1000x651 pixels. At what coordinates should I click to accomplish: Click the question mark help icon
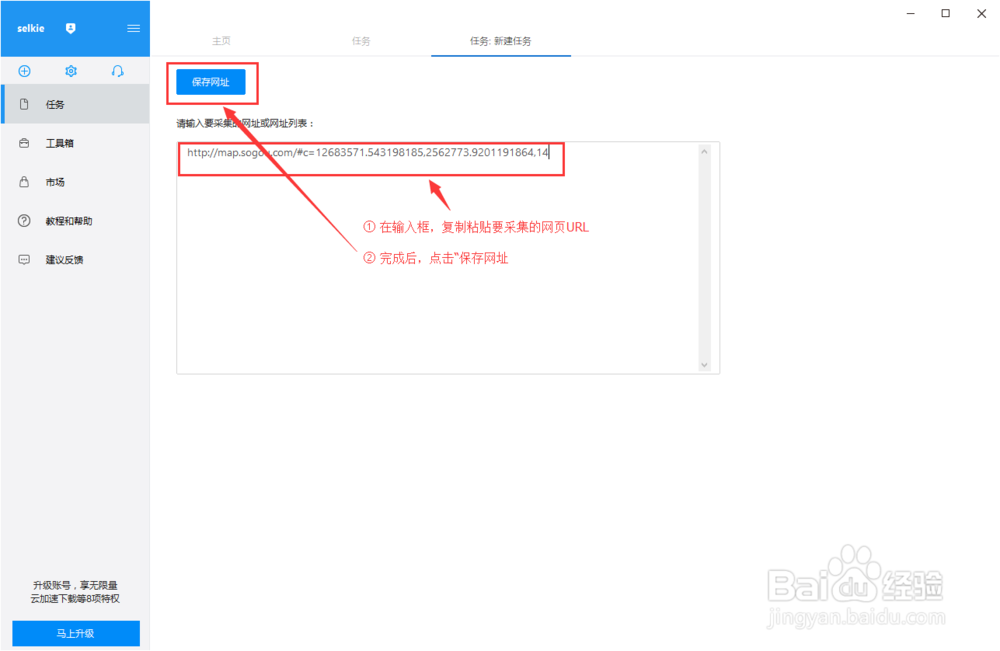coord(22,221)
